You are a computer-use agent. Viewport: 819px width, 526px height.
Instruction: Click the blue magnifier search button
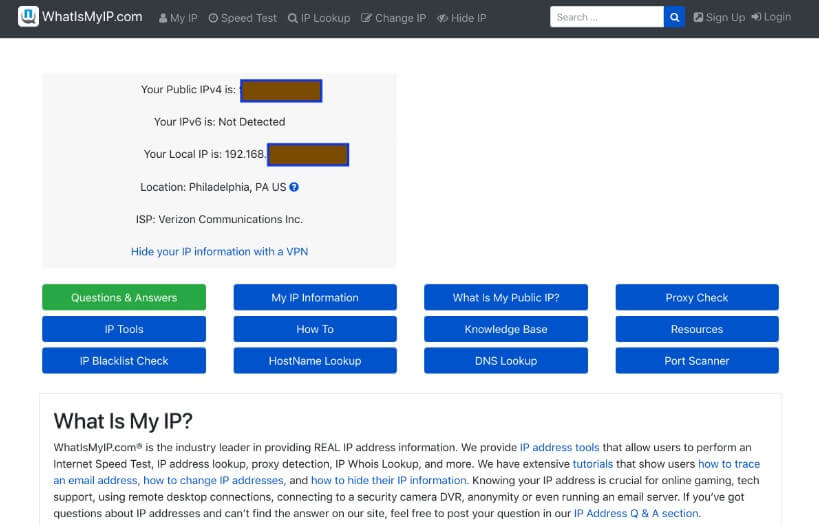point(674,17)
